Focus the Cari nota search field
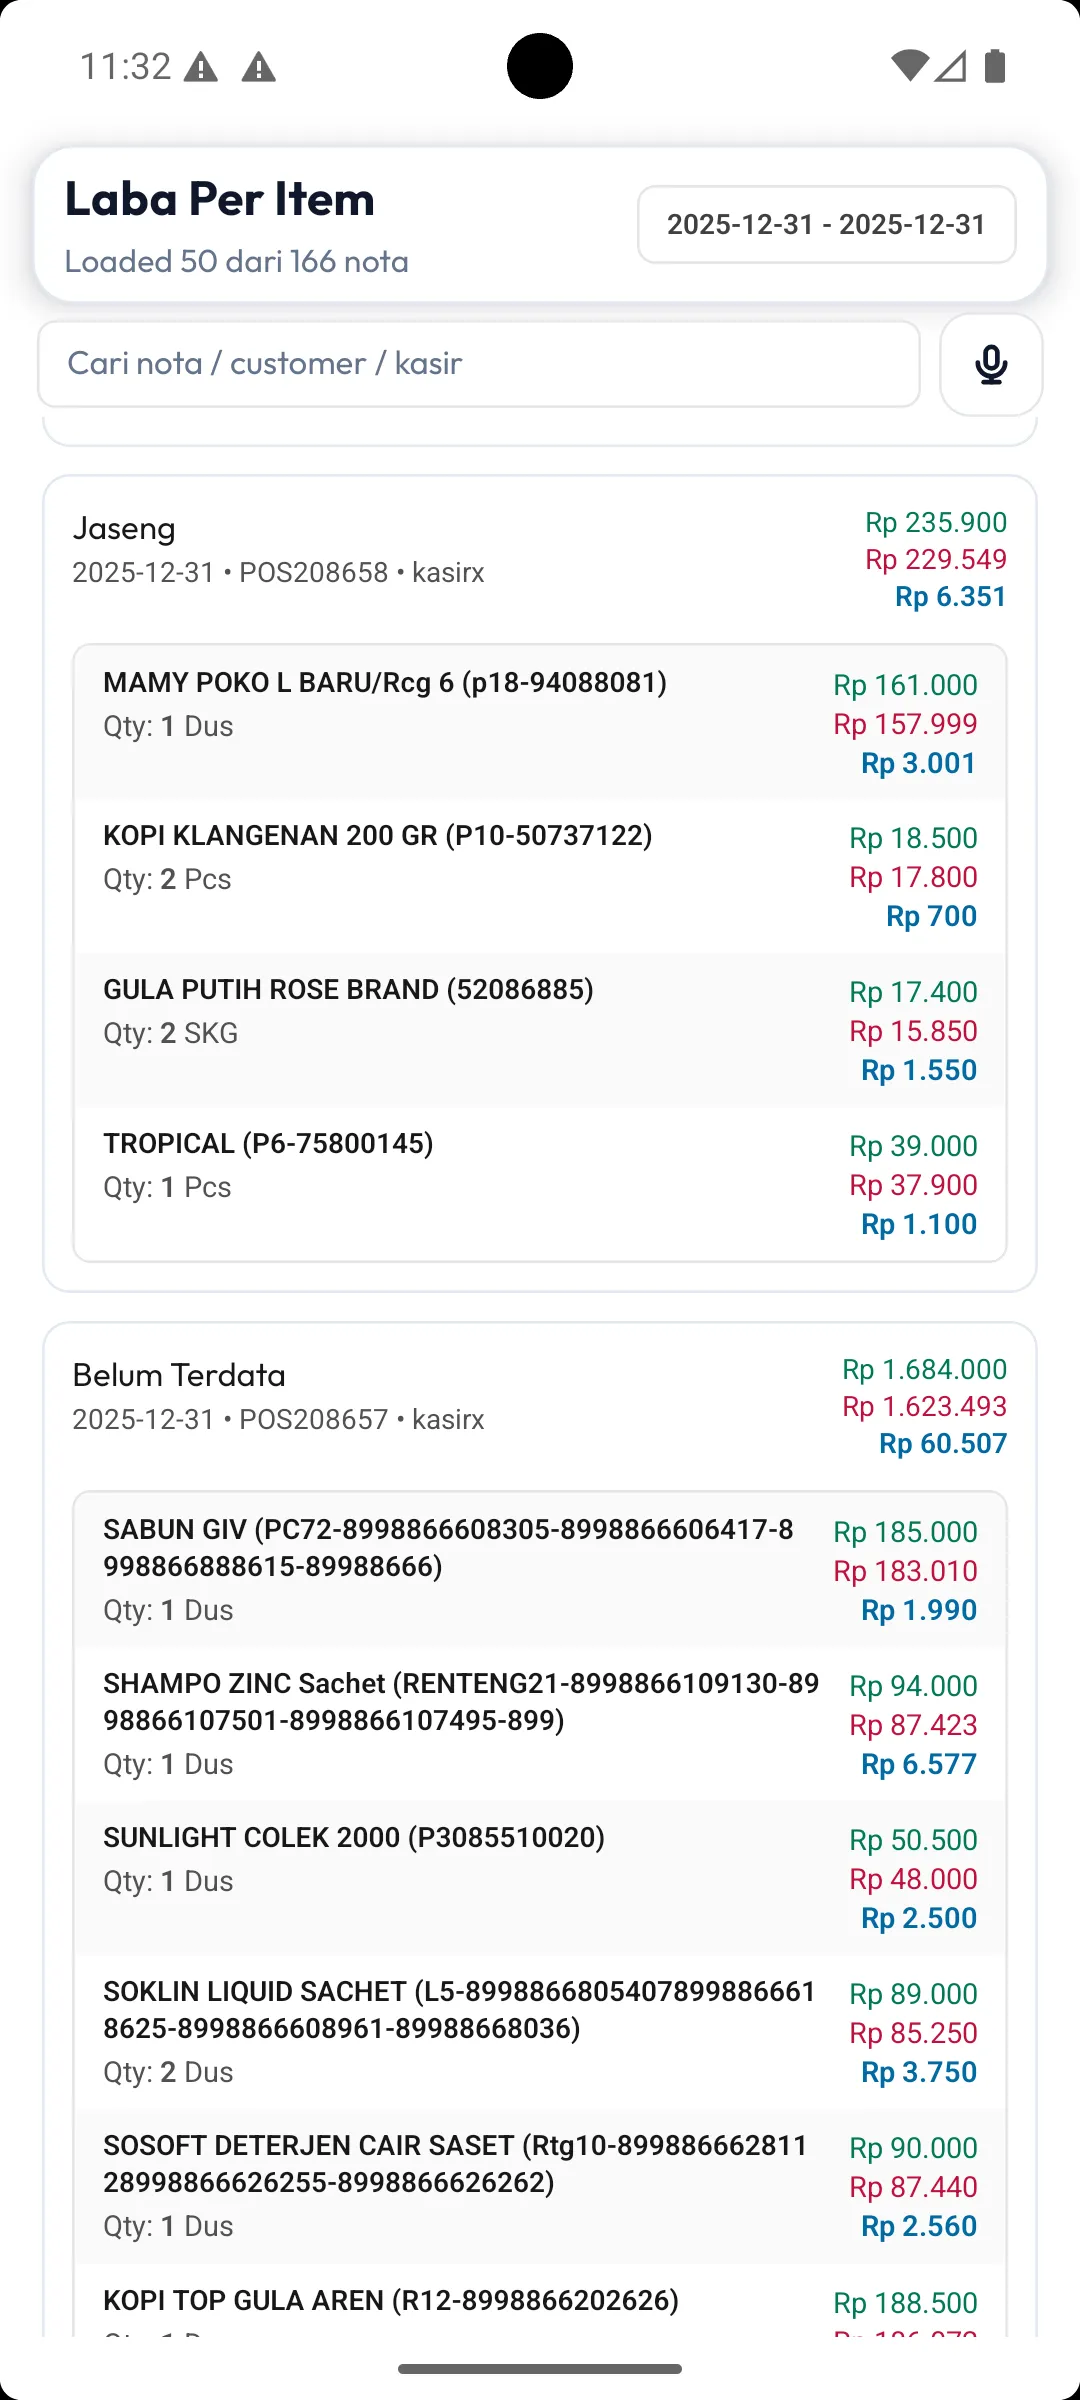Screen dimensions: 1080x2400 (478, 364)
